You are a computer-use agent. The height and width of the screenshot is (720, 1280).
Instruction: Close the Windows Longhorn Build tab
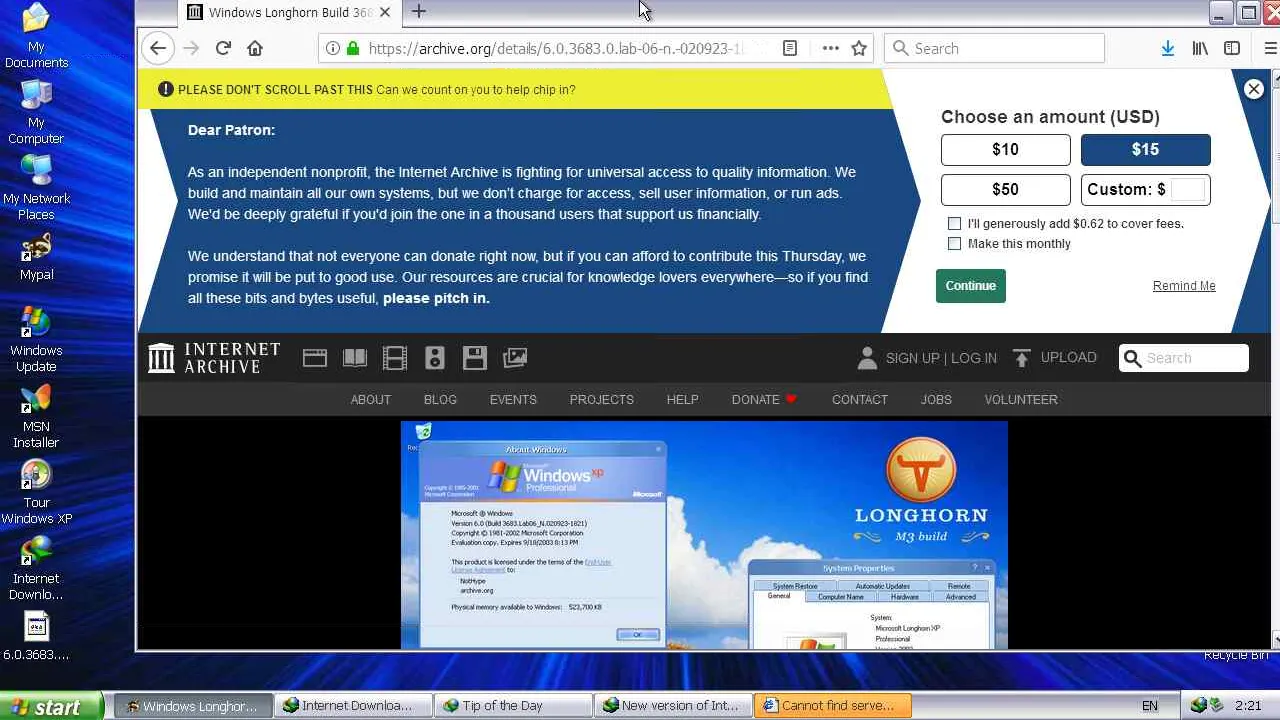(x=385, y=12)
